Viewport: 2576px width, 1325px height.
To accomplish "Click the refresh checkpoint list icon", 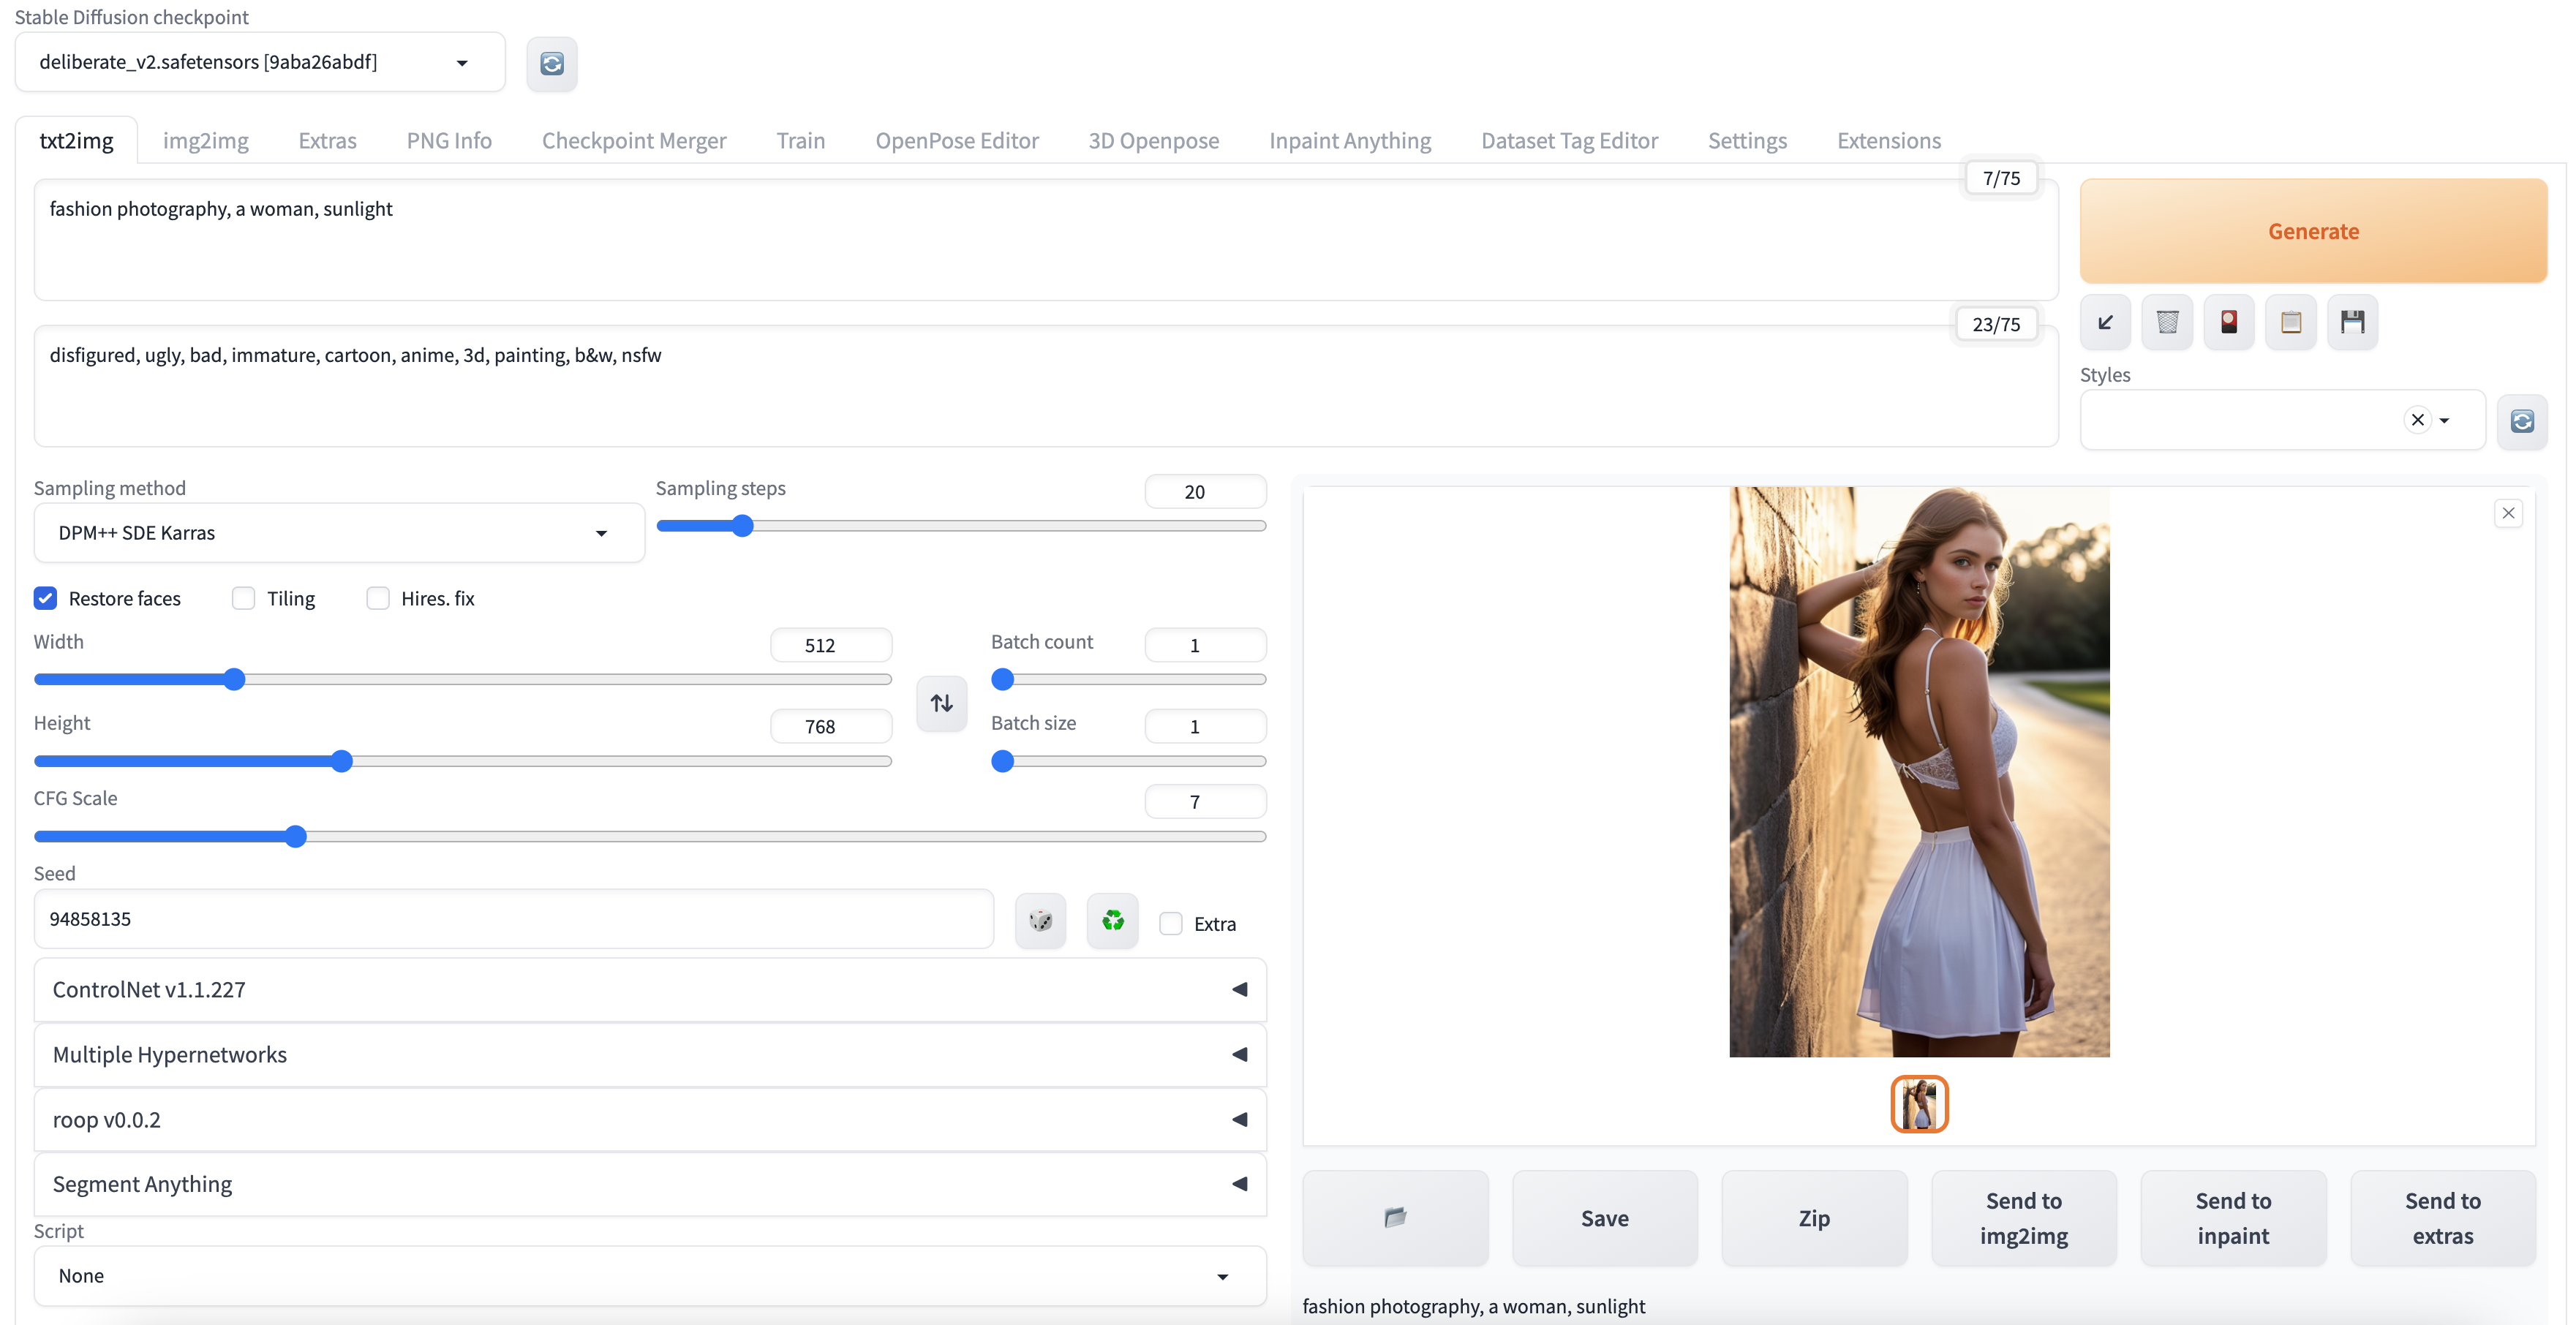I will pos(551,64).
